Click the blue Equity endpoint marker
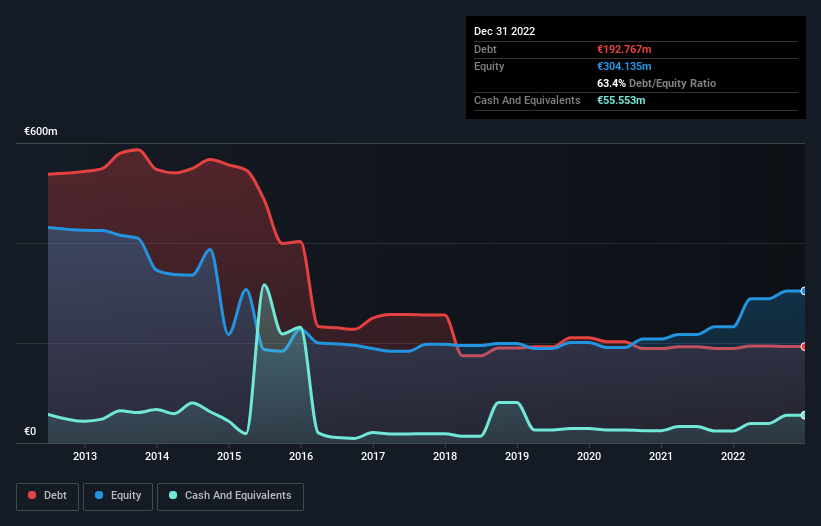The height and width of the screenshot is (526, 821). [x=804, y=291]
